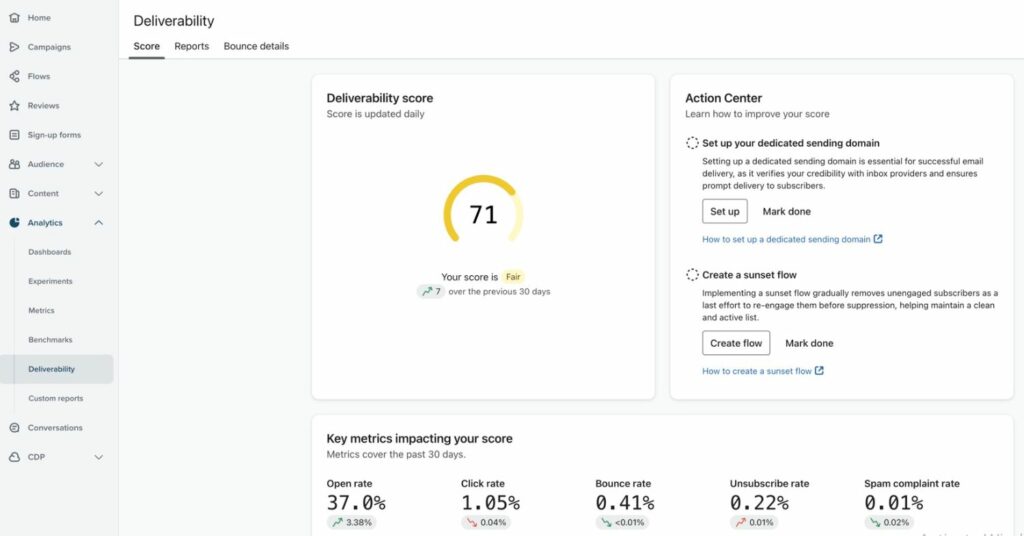Switch to the Score tab
The width and height of the screenshot is (1024, 536).
(146, 46)
